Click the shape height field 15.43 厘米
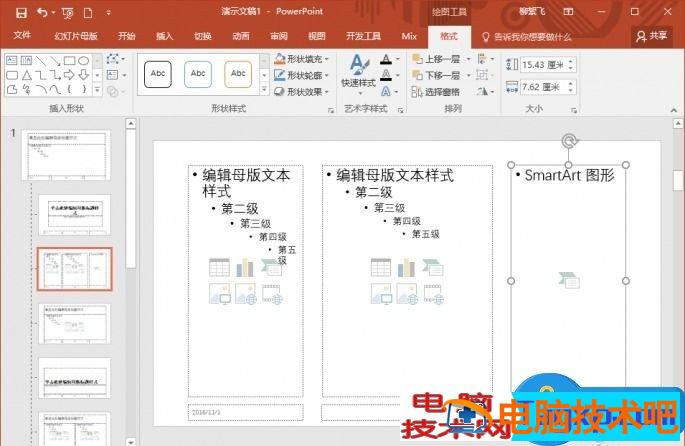Viewport: 685px width, 446px height. (543, 65)
